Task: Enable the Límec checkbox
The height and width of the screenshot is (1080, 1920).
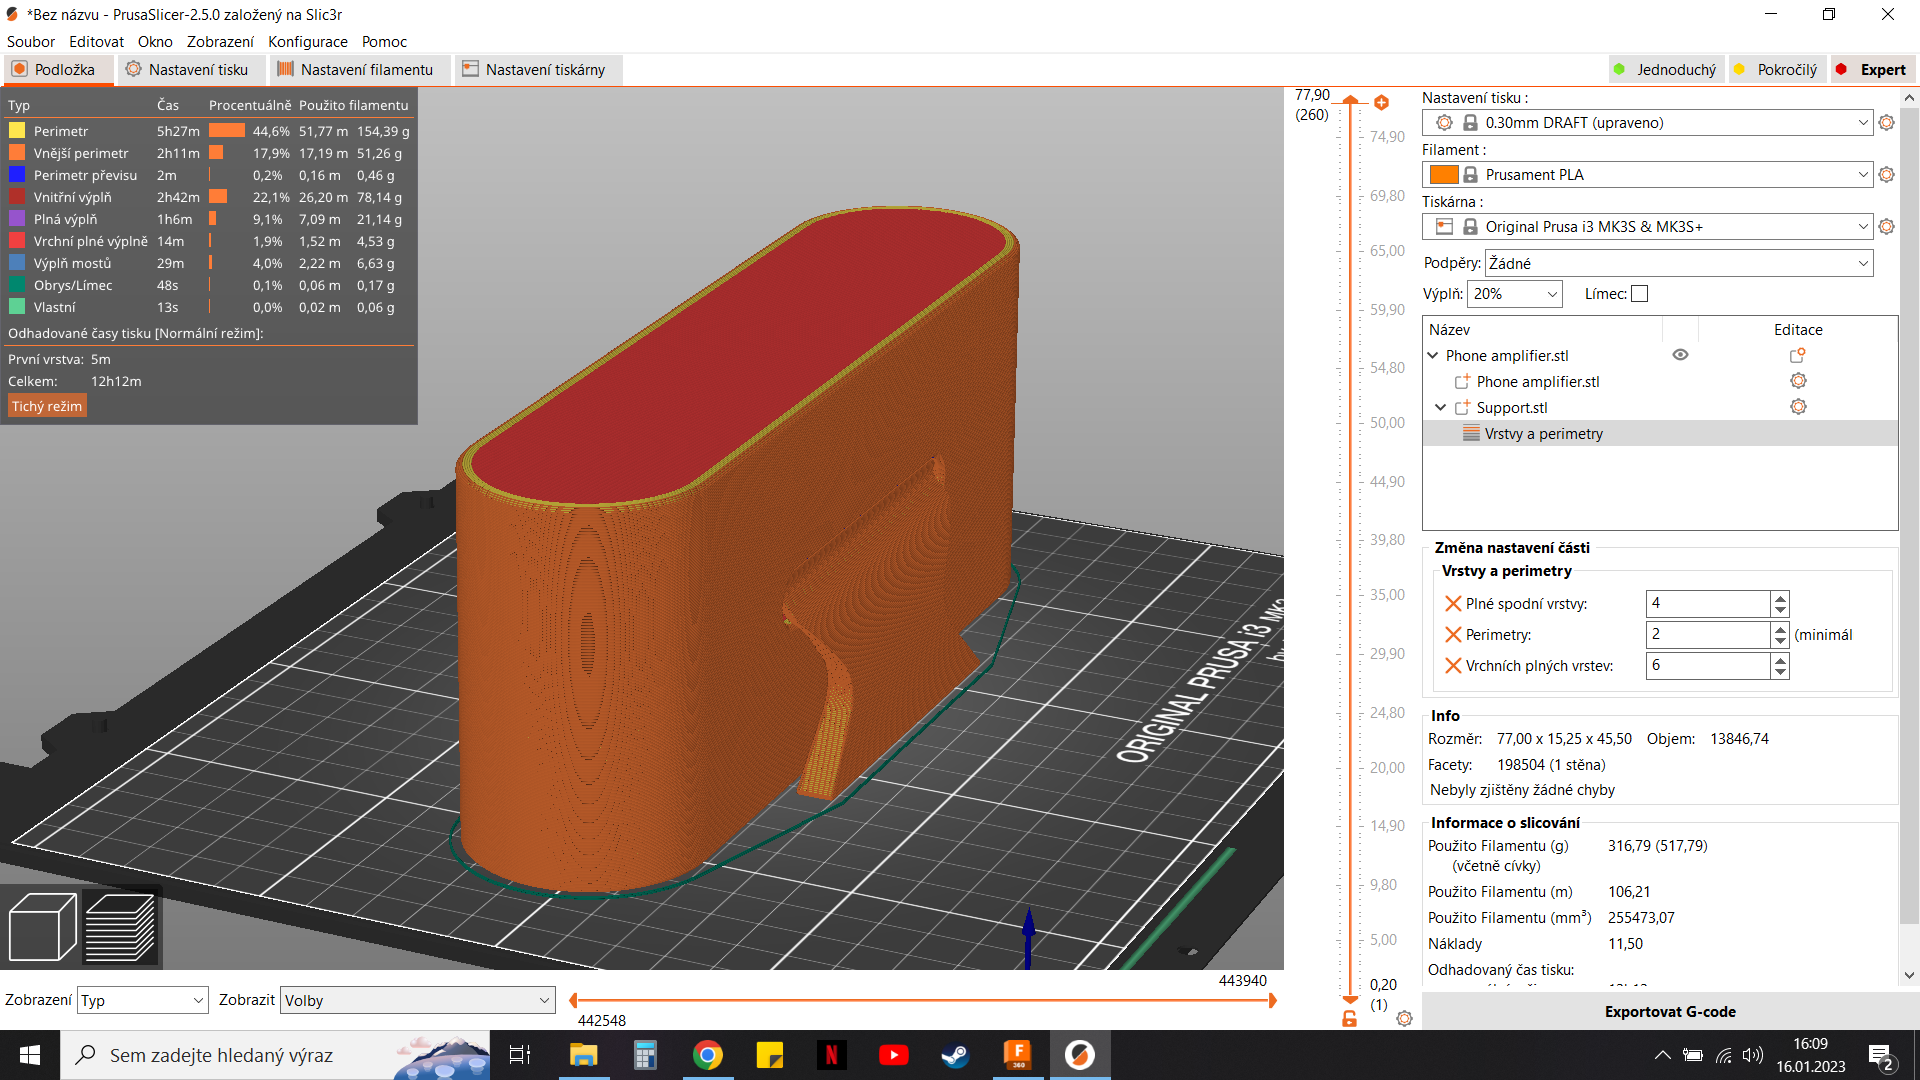Action: [x=1639, y=294]
